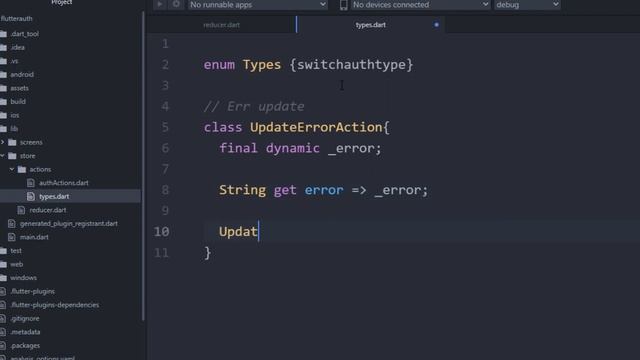Open reducer.dart from the project tree
The width and height of the screenshot is (640, 360).
(x=48, y=210)
